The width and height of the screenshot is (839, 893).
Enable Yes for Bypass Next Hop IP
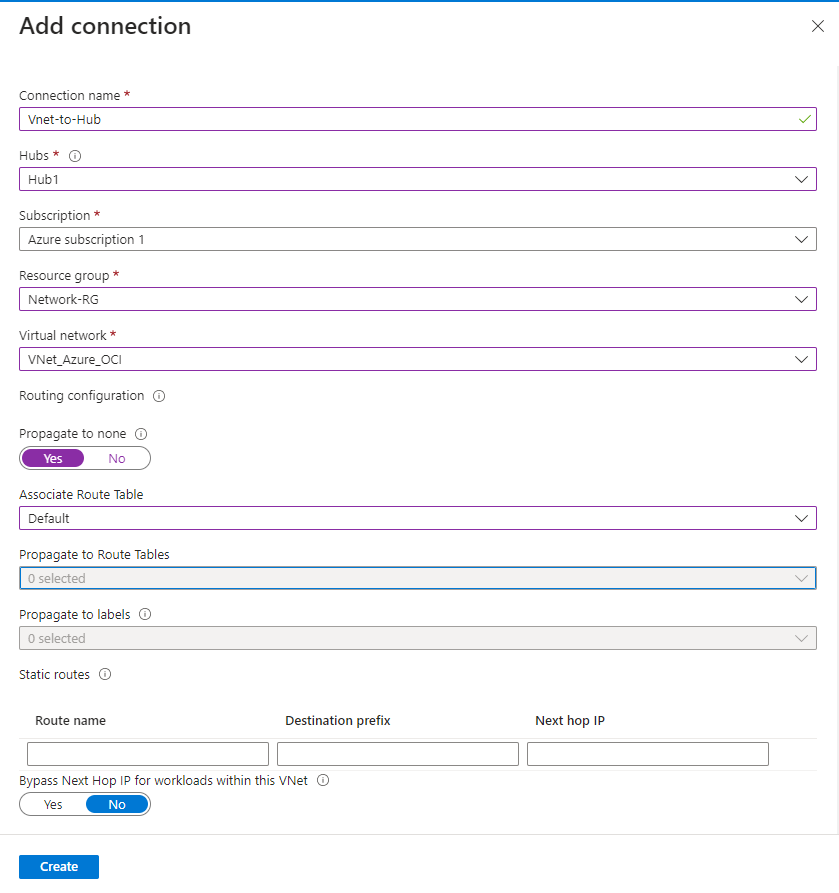pos(53,804)
